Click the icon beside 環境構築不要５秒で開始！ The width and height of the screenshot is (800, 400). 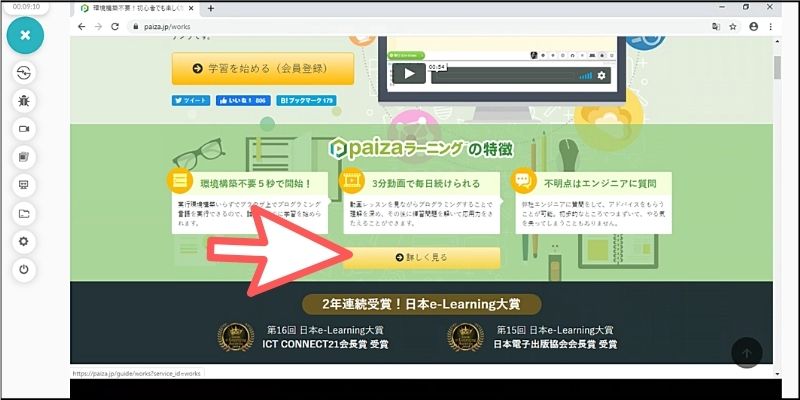coord(180,181)
